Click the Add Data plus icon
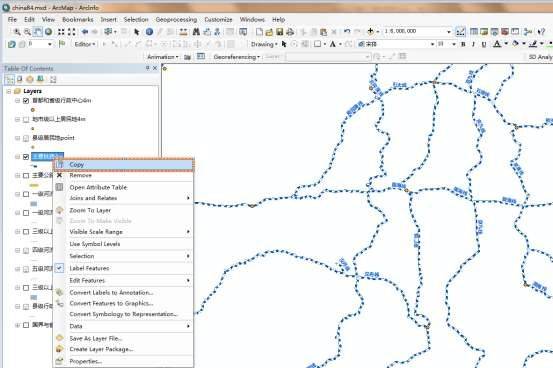This screenshot has height=368, width=553. click(370, 31)
